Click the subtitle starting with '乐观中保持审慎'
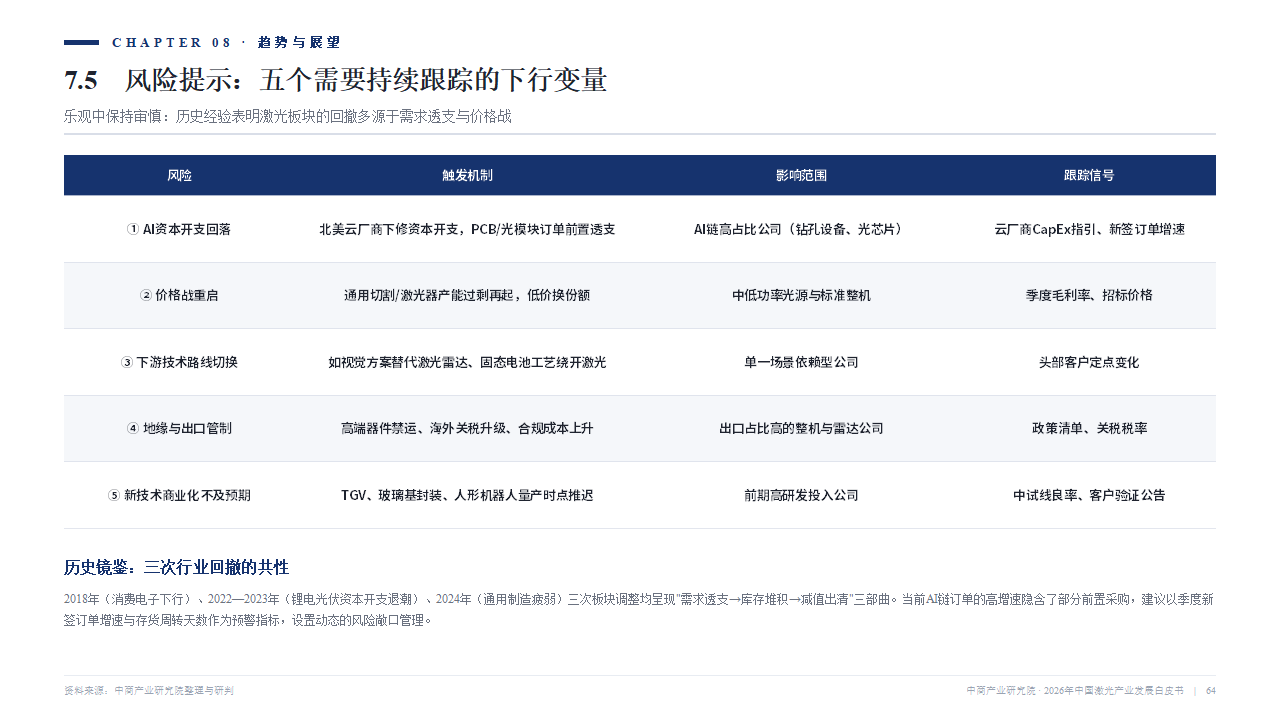 tap(288, 116)
